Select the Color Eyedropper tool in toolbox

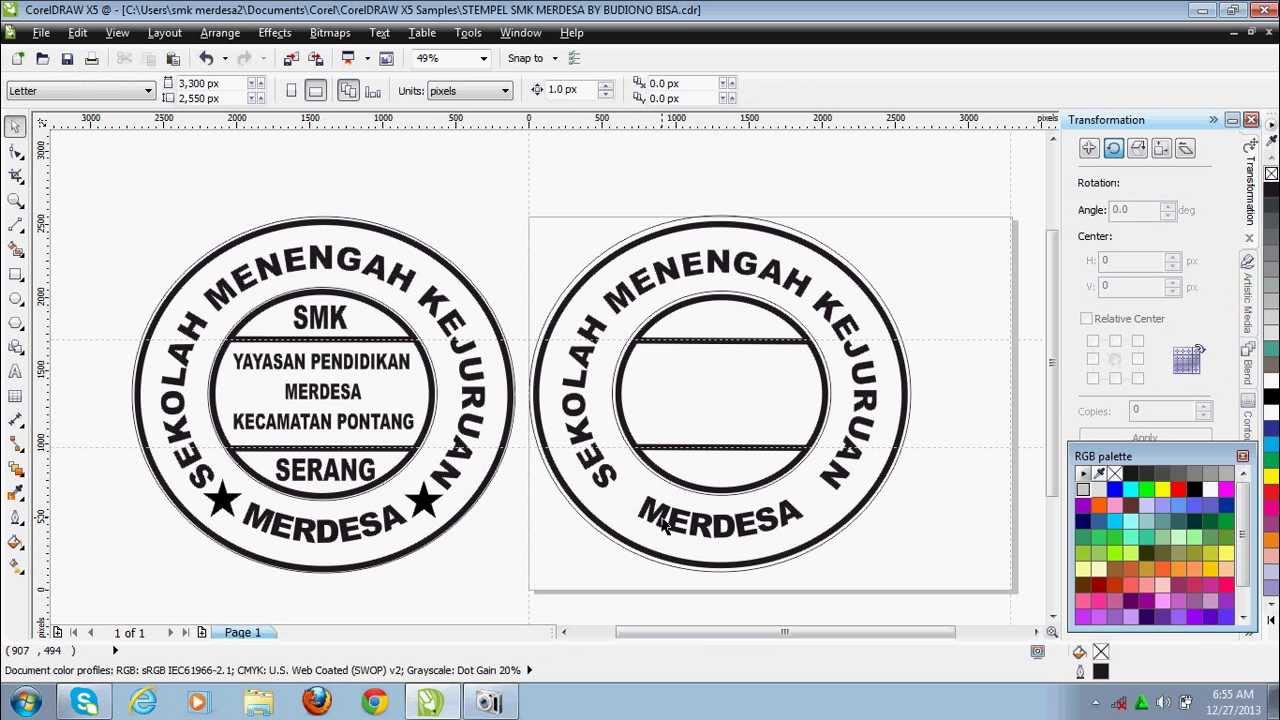tap(15, 494)
